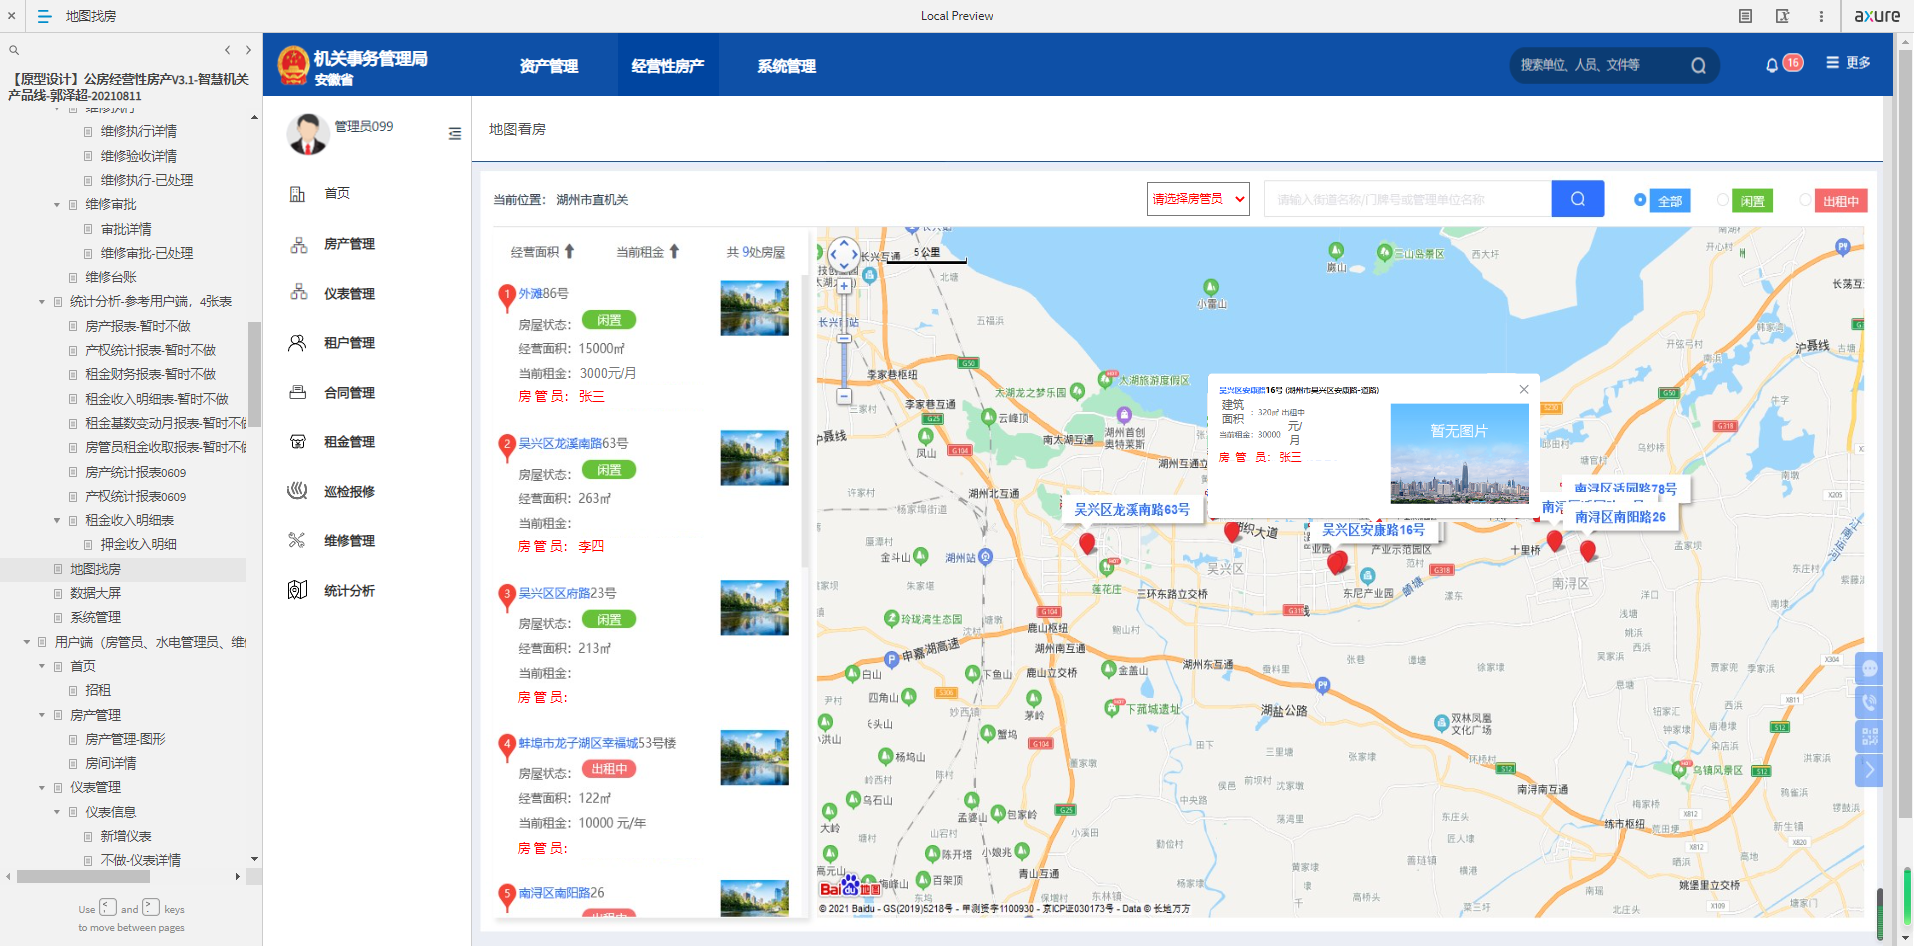Click the floating QR code icon
This screenshot has height=946, width=1914.
pos(1869,736)
